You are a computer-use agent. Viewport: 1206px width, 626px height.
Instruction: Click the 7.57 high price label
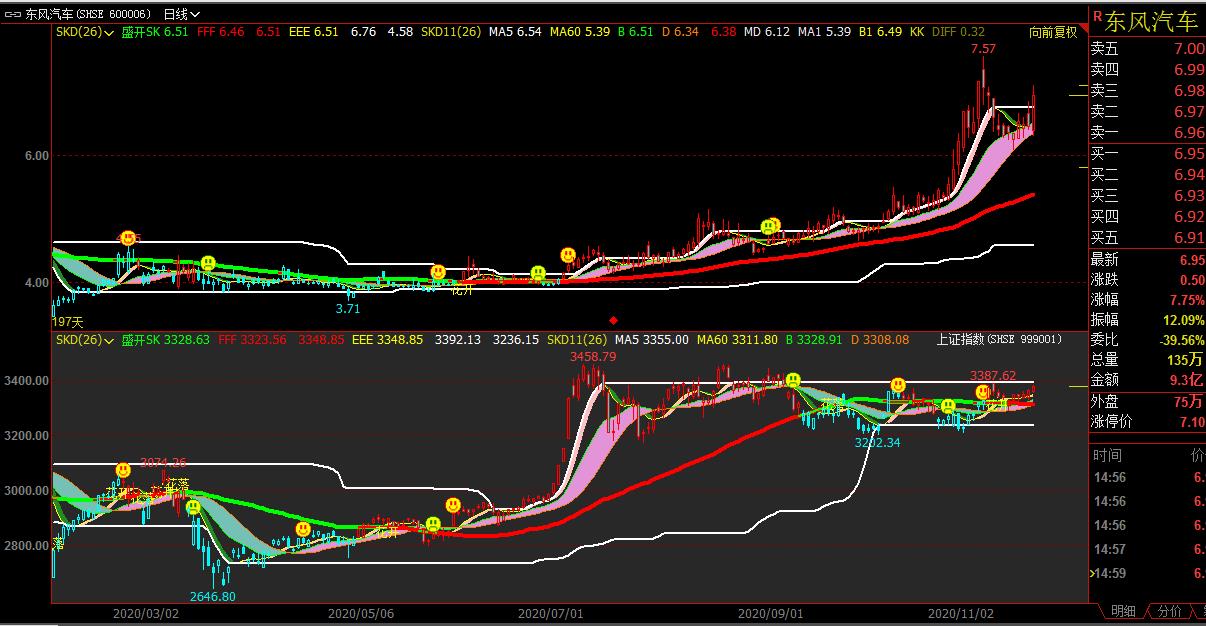coord(983,49)
